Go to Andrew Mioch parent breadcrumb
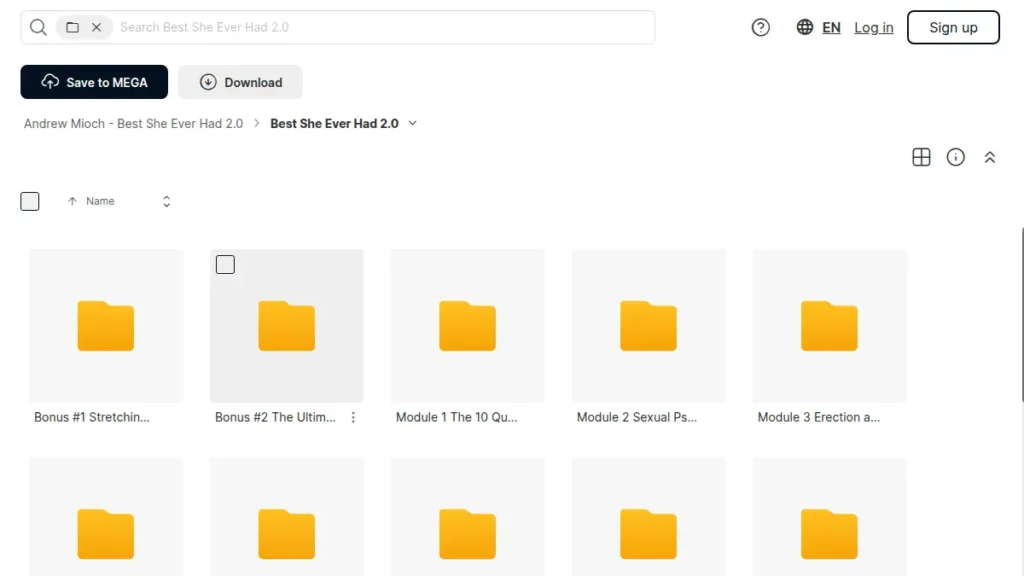Screen dimensions: 1024x576 133,123
